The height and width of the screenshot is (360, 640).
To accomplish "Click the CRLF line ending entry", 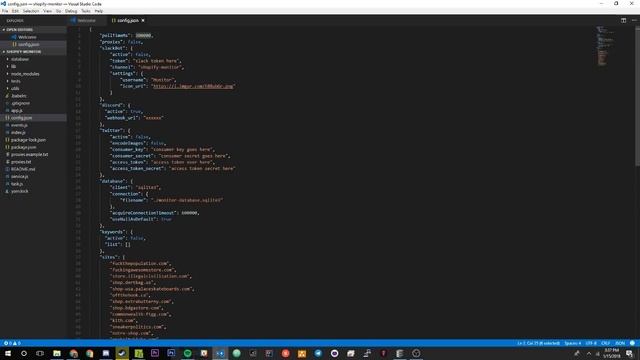I will click(605, 343).
